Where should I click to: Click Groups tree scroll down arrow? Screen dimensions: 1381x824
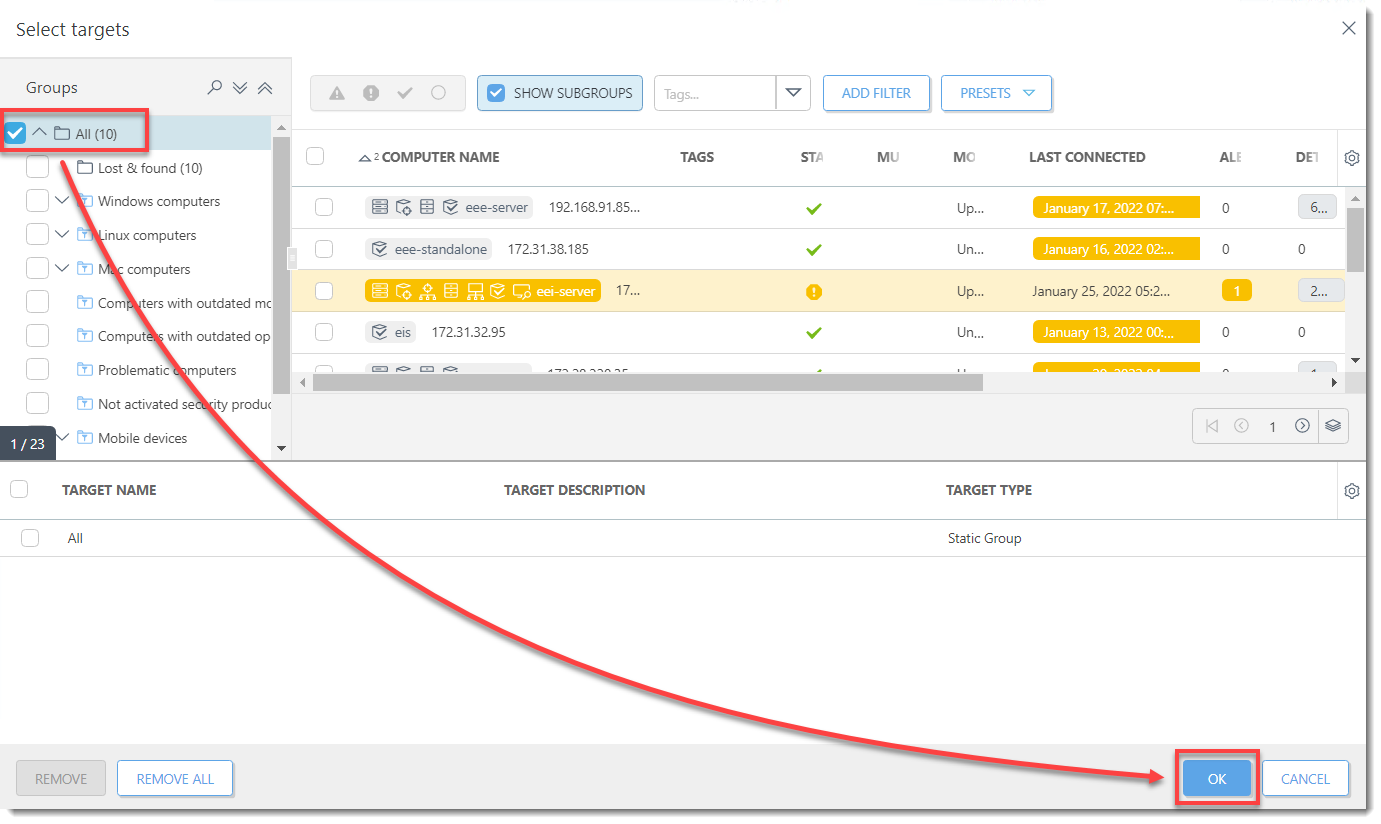pyautogui.click(x=281, y=449)
